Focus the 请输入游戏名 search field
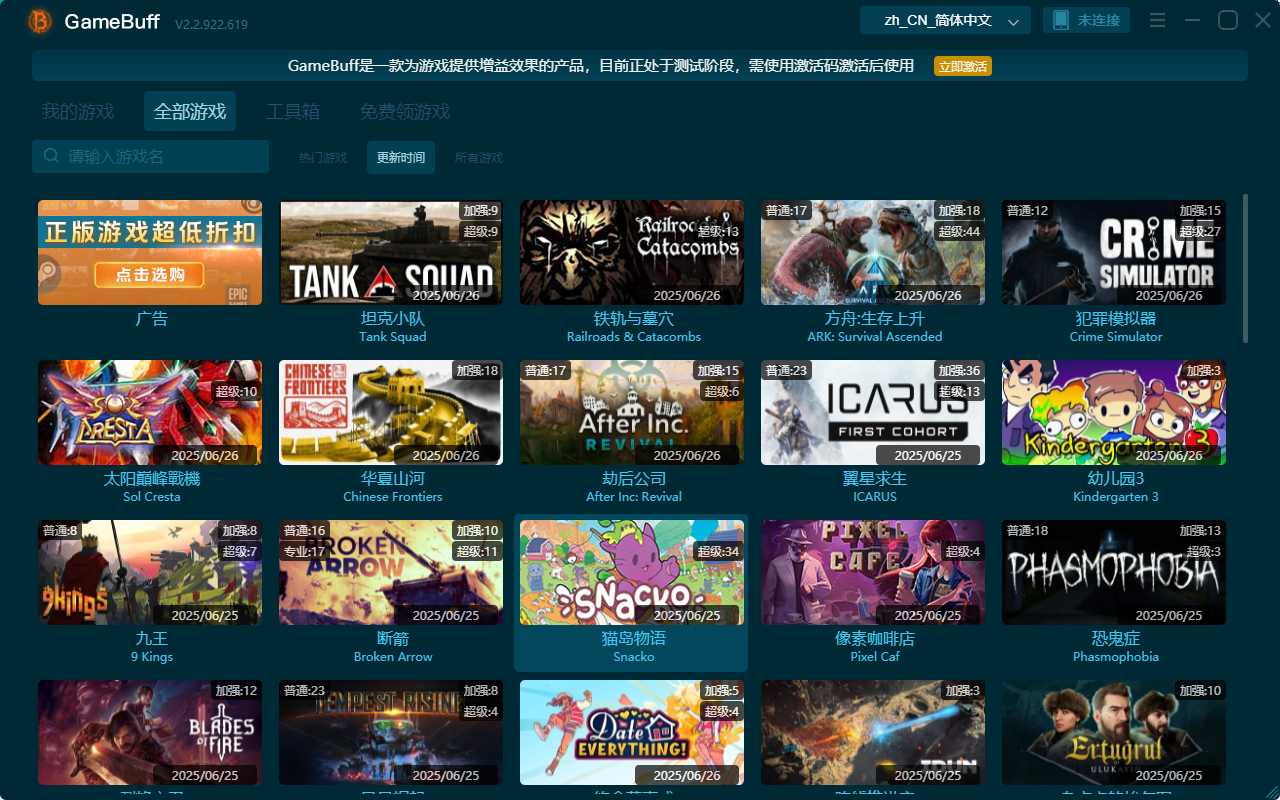1280x800 pixels. 150,157
